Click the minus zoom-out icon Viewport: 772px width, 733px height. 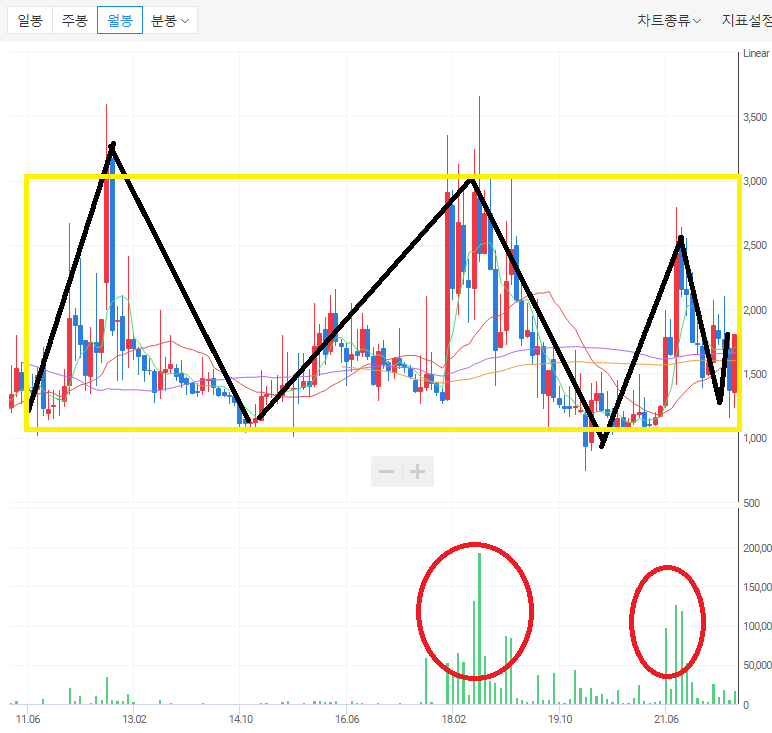386,472
